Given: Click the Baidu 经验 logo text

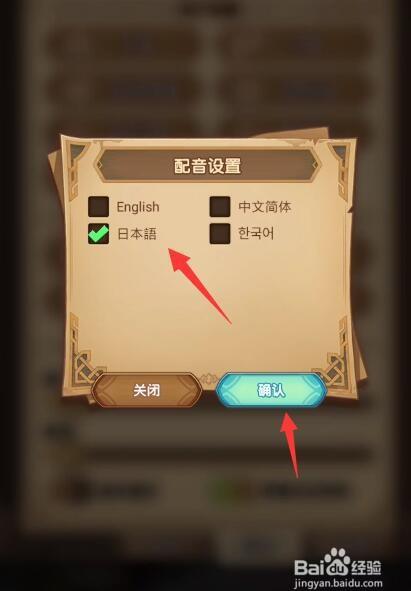Looking at the screenshot, I should pyautogui.click(x=366, y=567).
